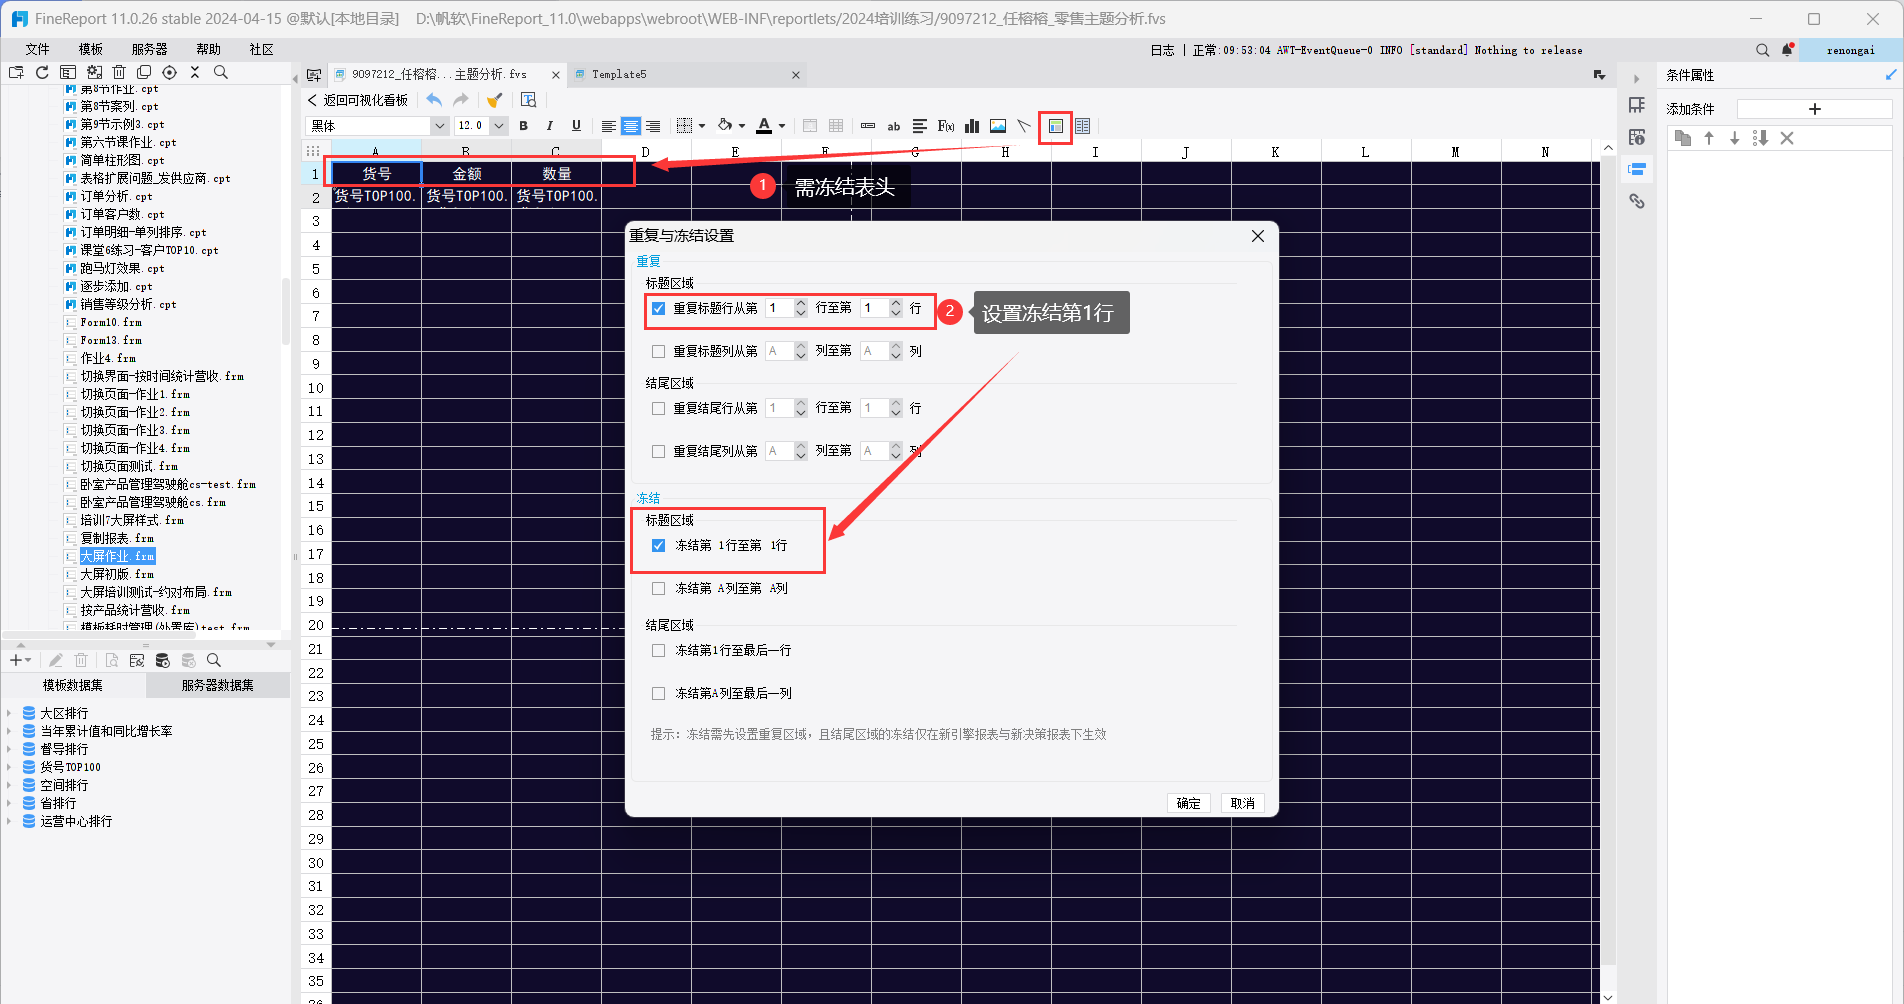Click the locate current template target icon
The width and height of the screenshot is (1904, 1004).
click(169, 72)
